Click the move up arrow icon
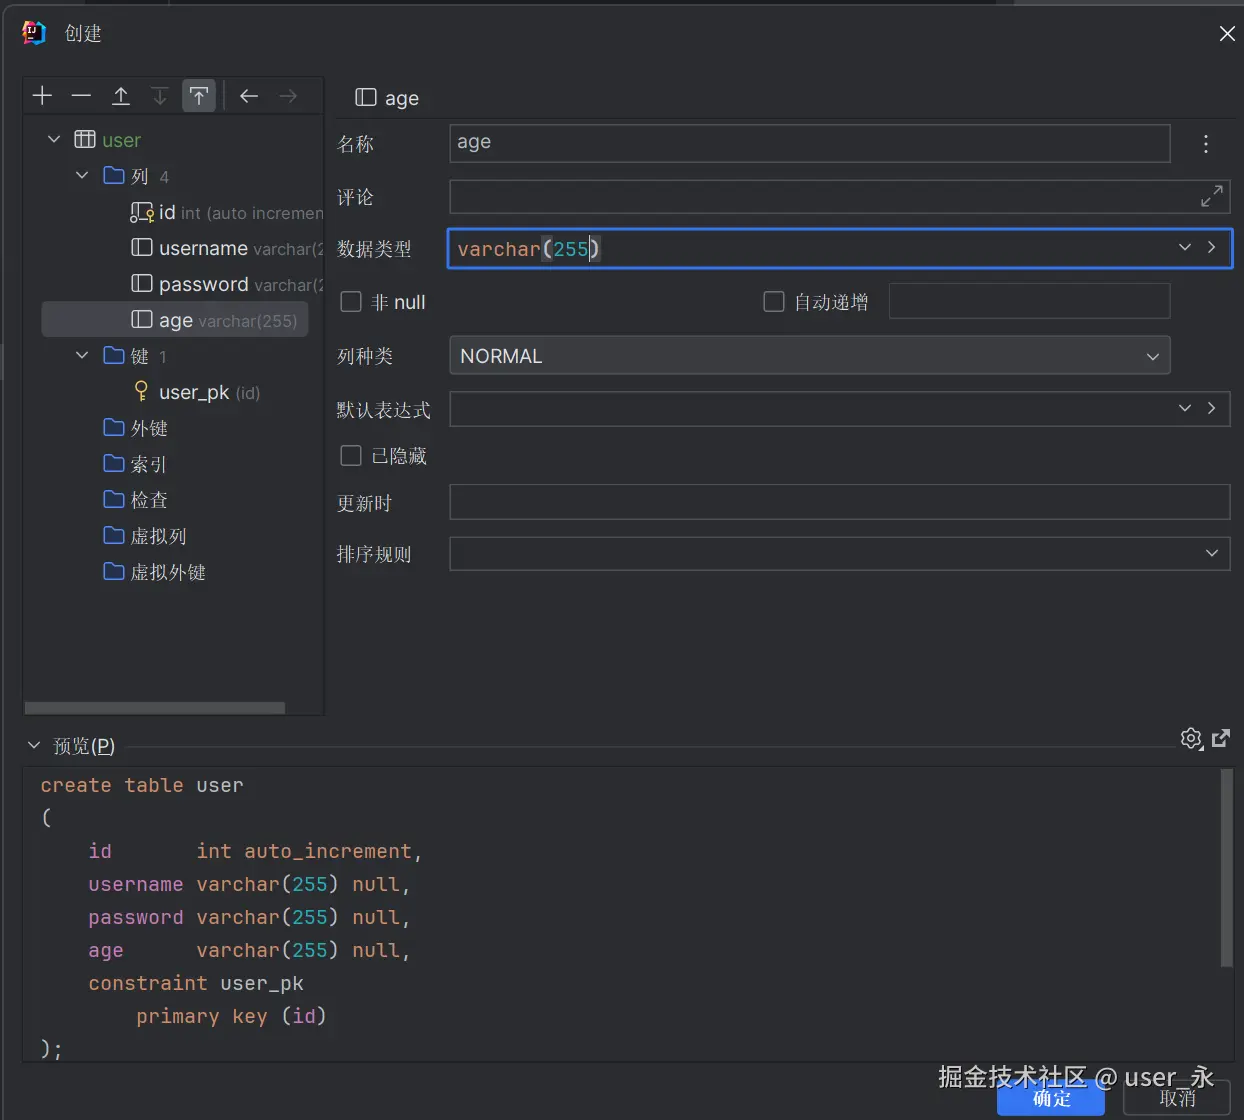 pos(121,96)
